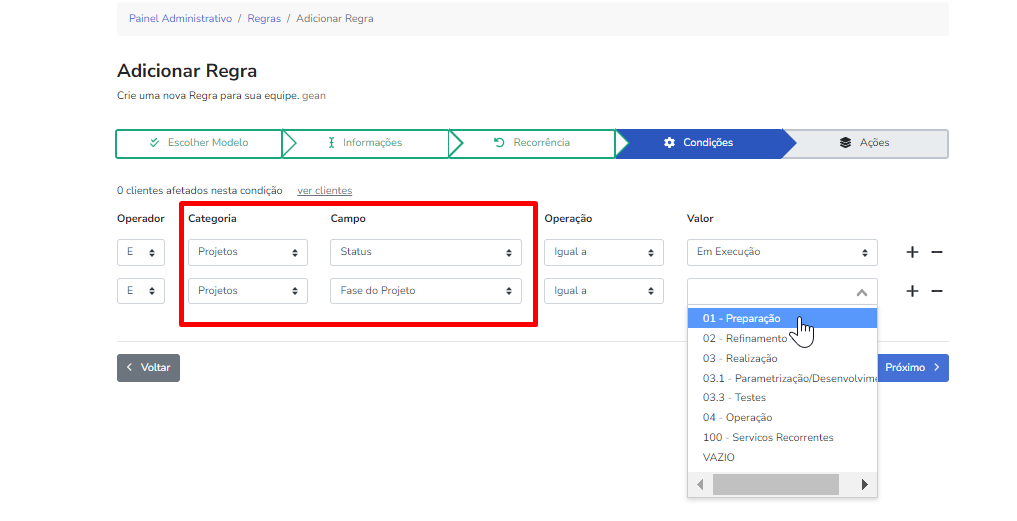Image resolution: width=1017 pixels, height=521 pixels.
Task: Add condition after Fase do Projeto row
Action: coord(912,291)
